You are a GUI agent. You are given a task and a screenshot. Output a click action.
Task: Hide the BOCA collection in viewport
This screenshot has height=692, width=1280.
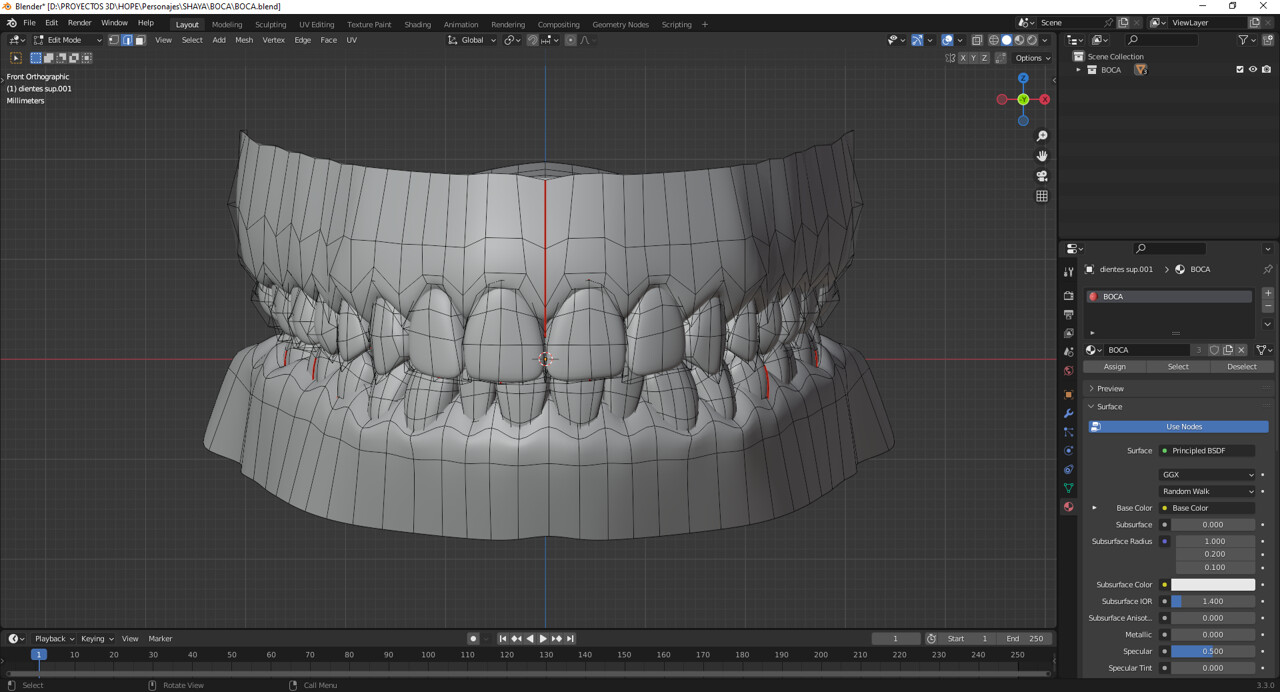pyautogui.click(x=1253, y=70)
